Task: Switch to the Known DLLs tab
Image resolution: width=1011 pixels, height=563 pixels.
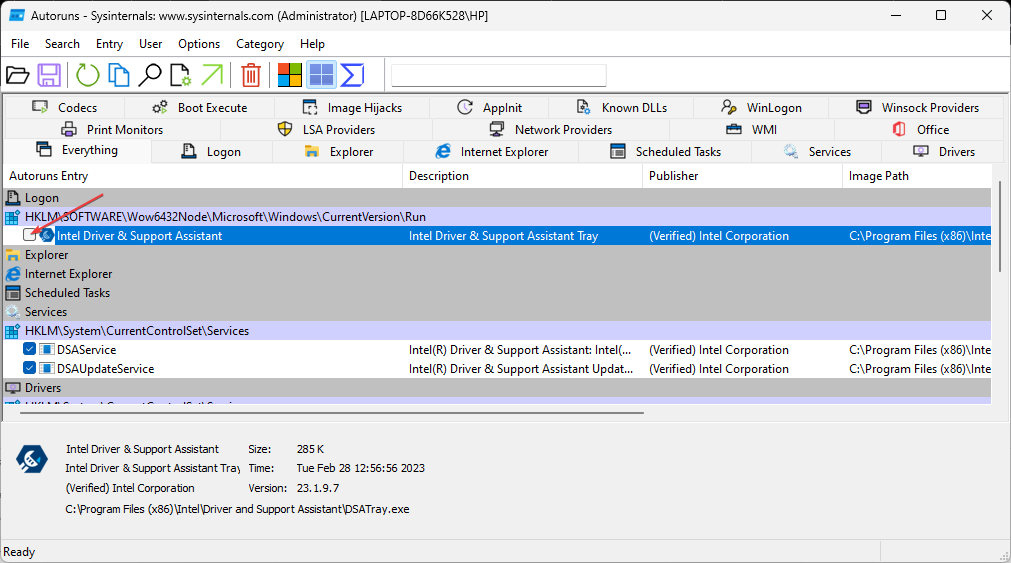Action: pyautogui.click(x=622, y=108)
